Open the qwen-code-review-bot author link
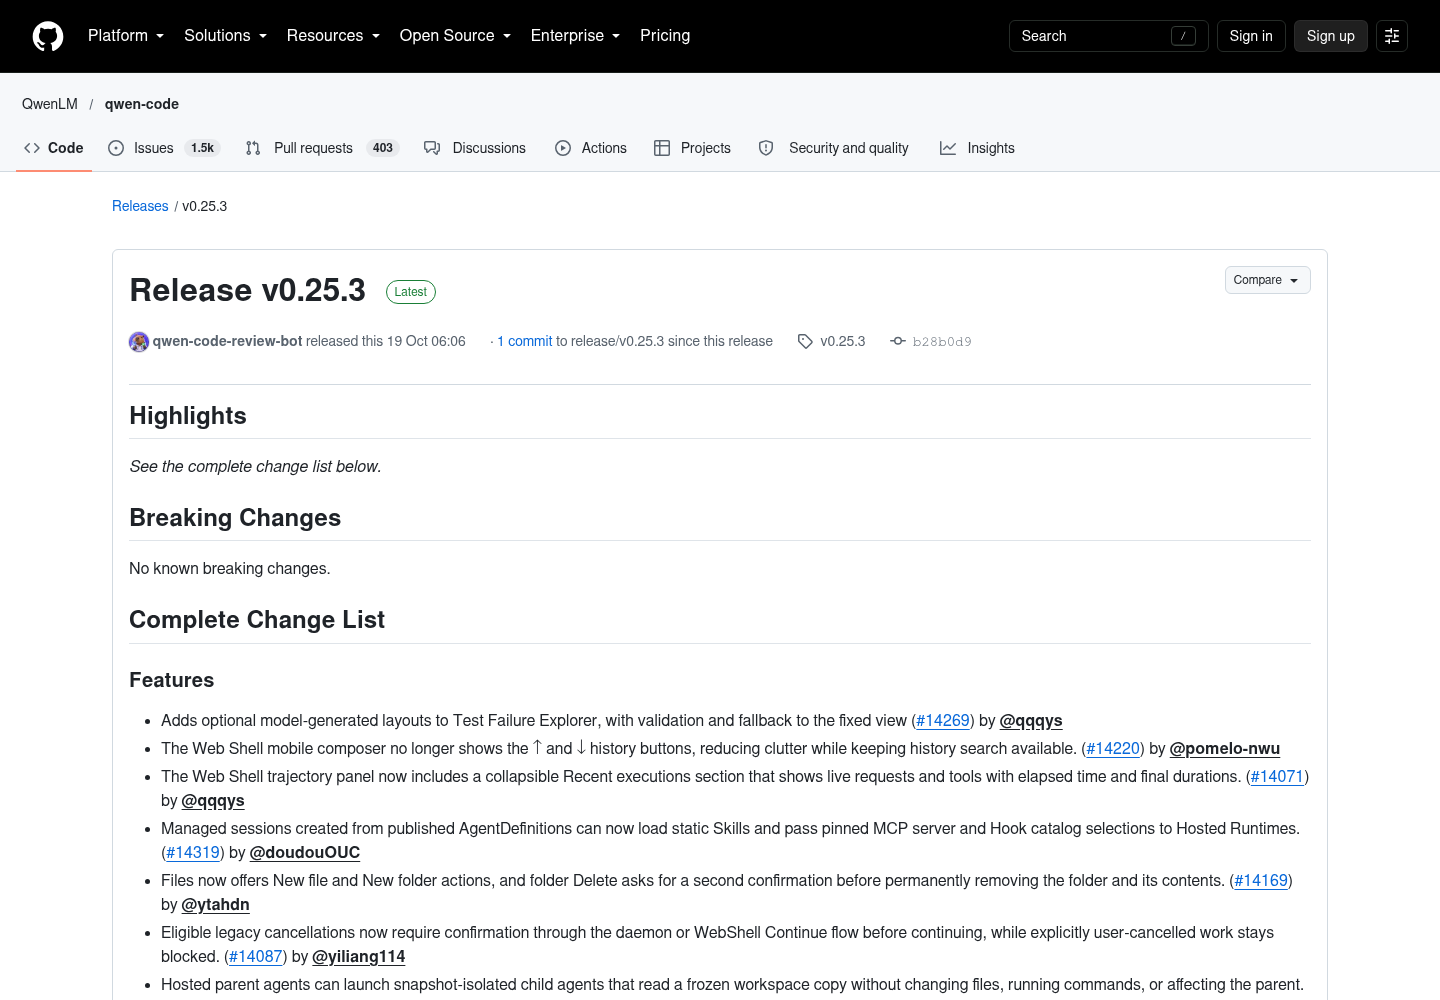Screen dimensions: 1440x1000 click(227, 341)
